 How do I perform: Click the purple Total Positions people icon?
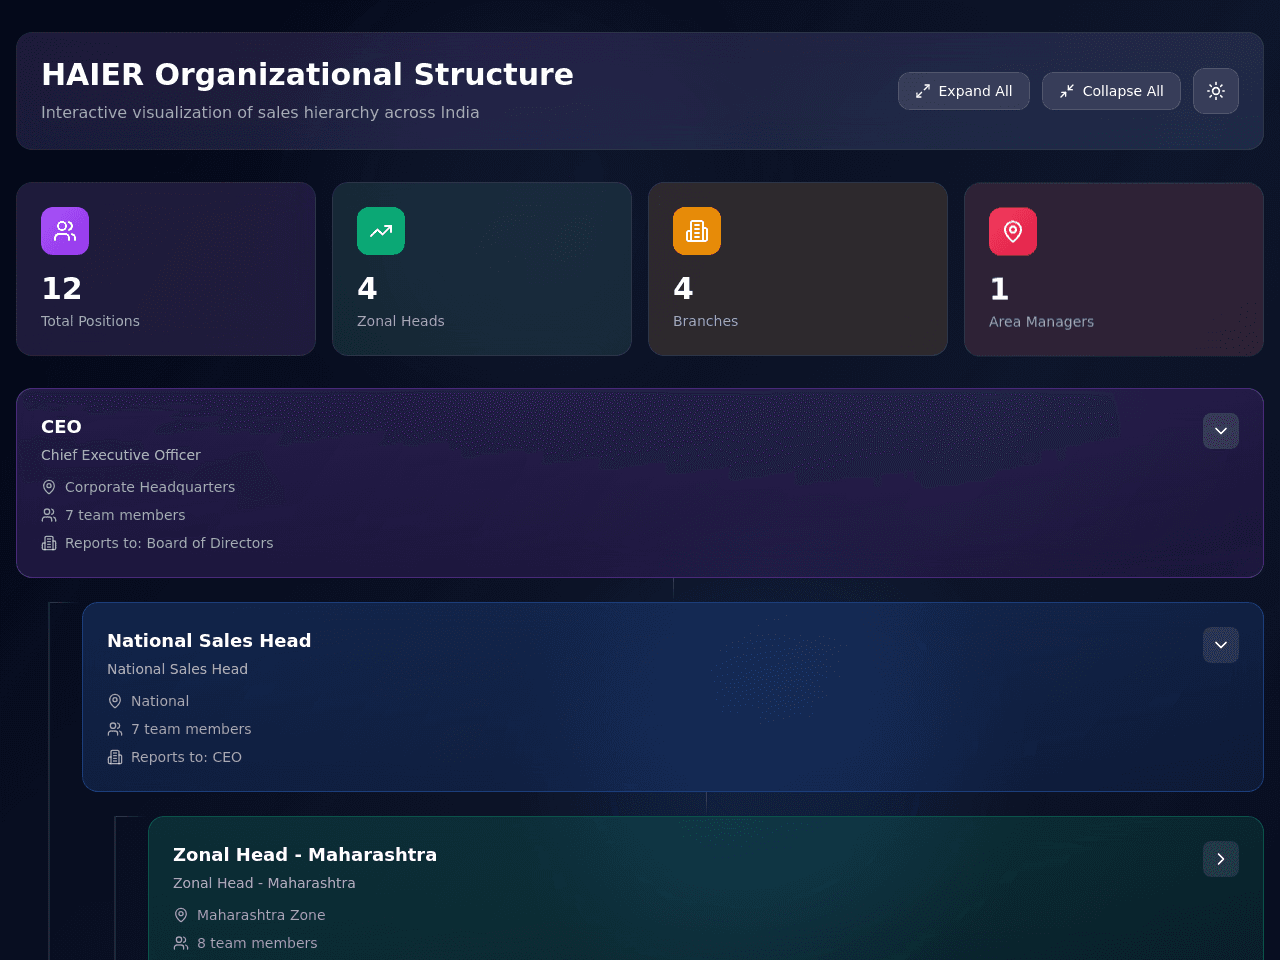(65, 231)
